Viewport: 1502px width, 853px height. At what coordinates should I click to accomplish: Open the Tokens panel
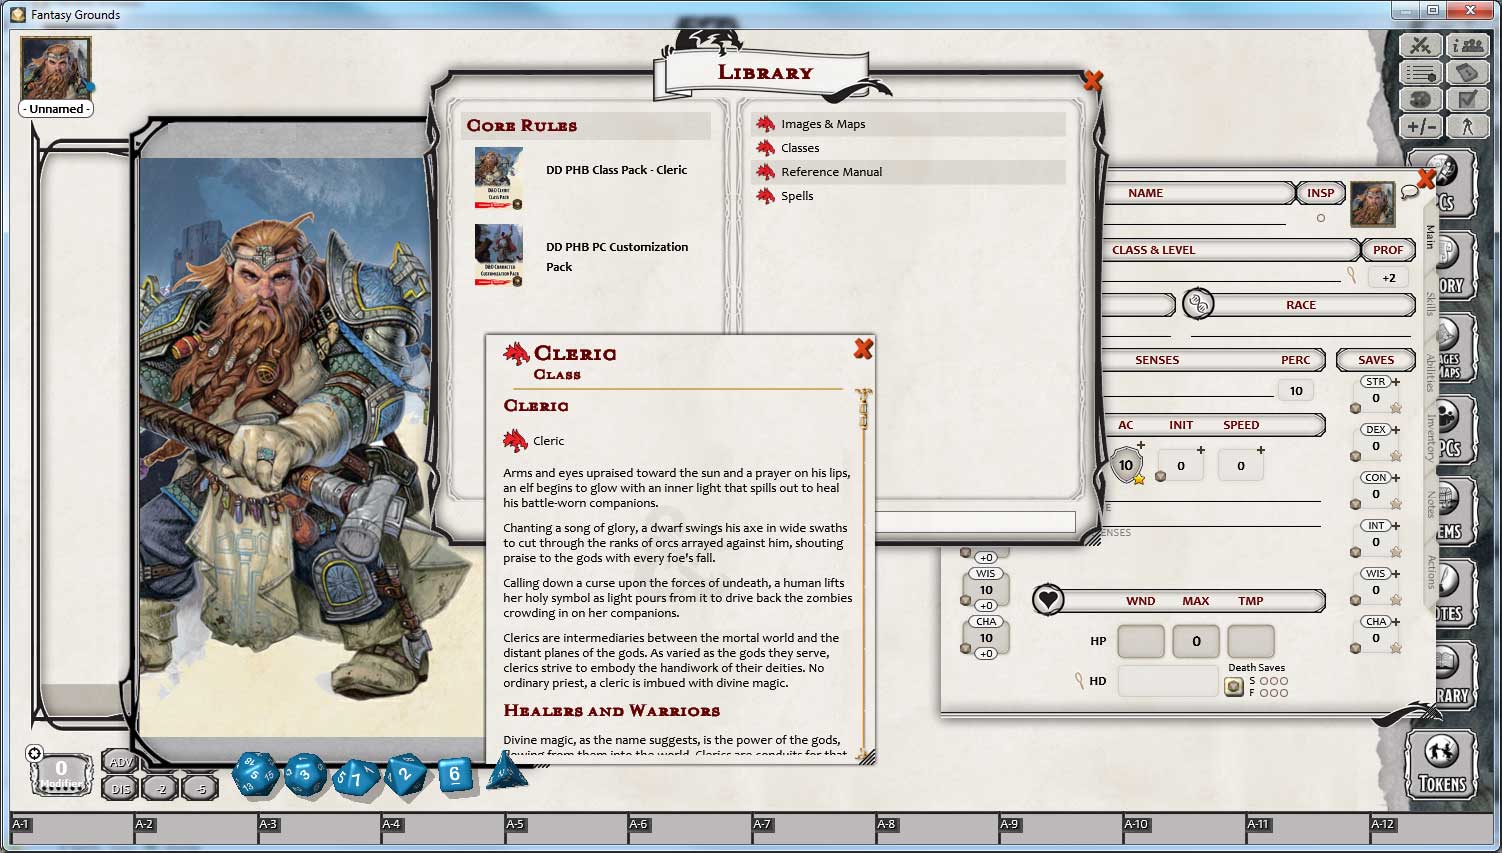pos(1440,763)
